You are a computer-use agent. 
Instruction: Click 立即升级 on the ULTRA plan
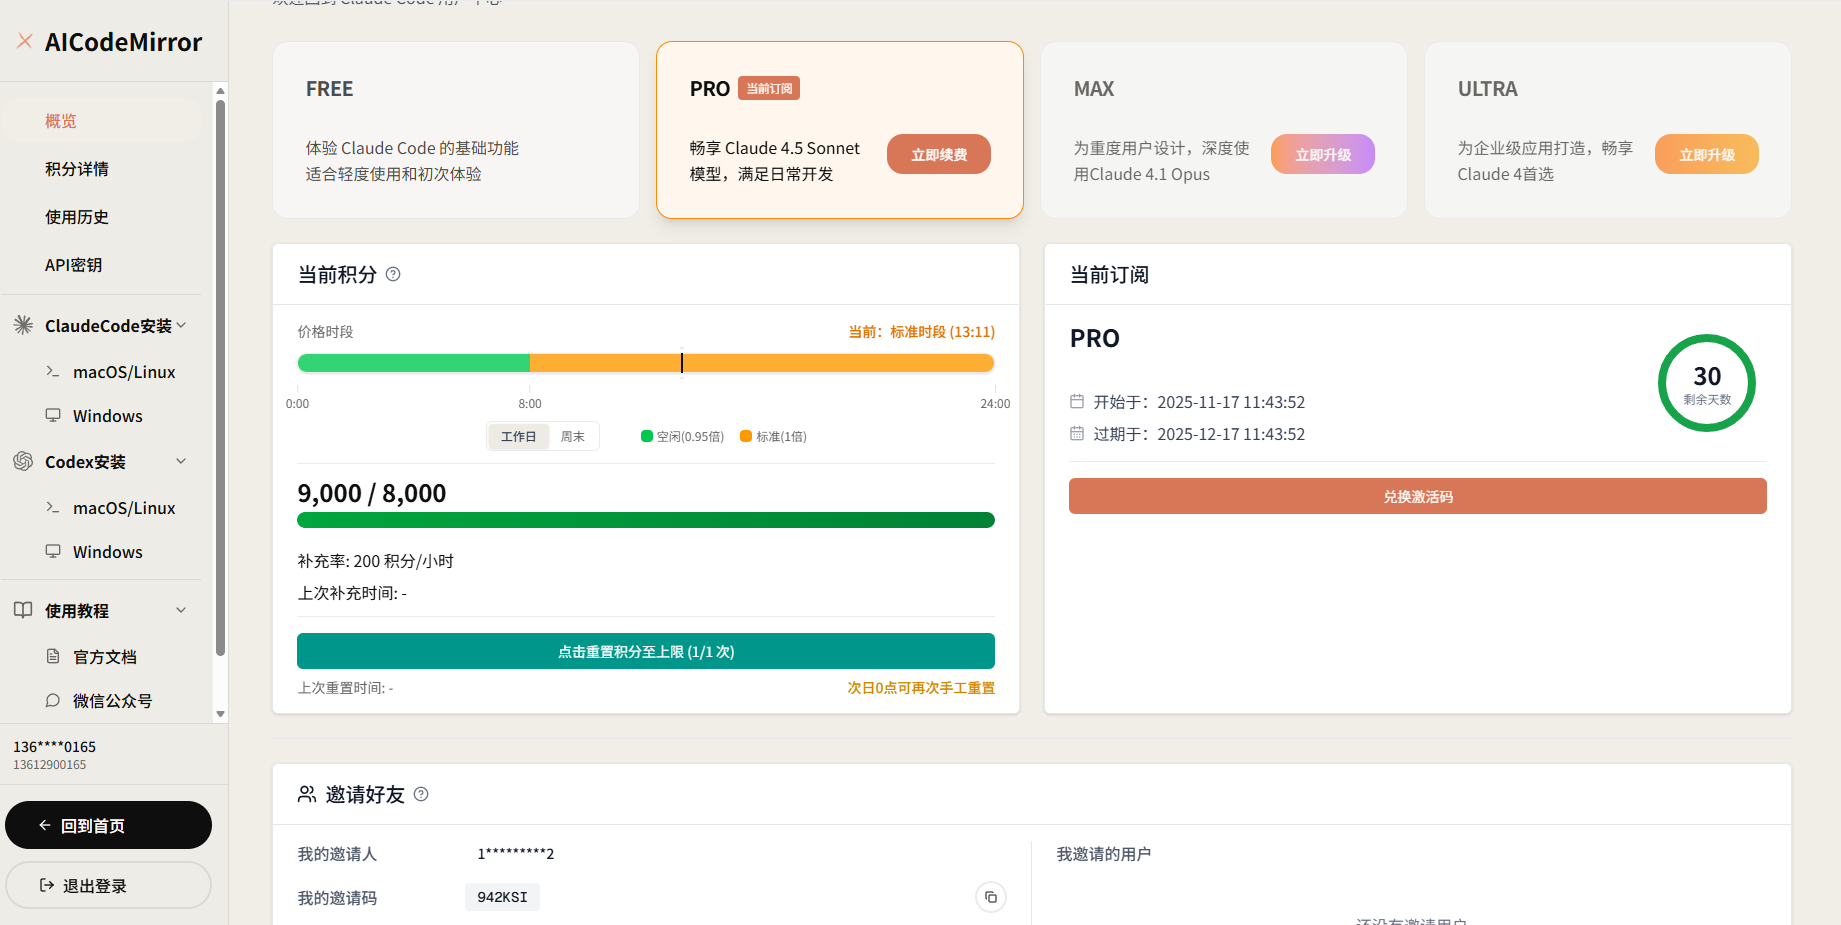[x=1707, y=154]
